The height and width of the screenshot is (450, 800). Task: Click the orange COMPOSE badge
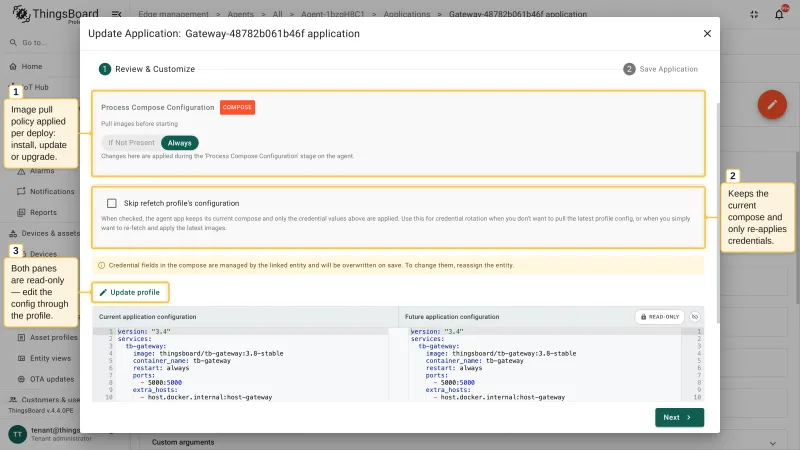click(237, 107)
